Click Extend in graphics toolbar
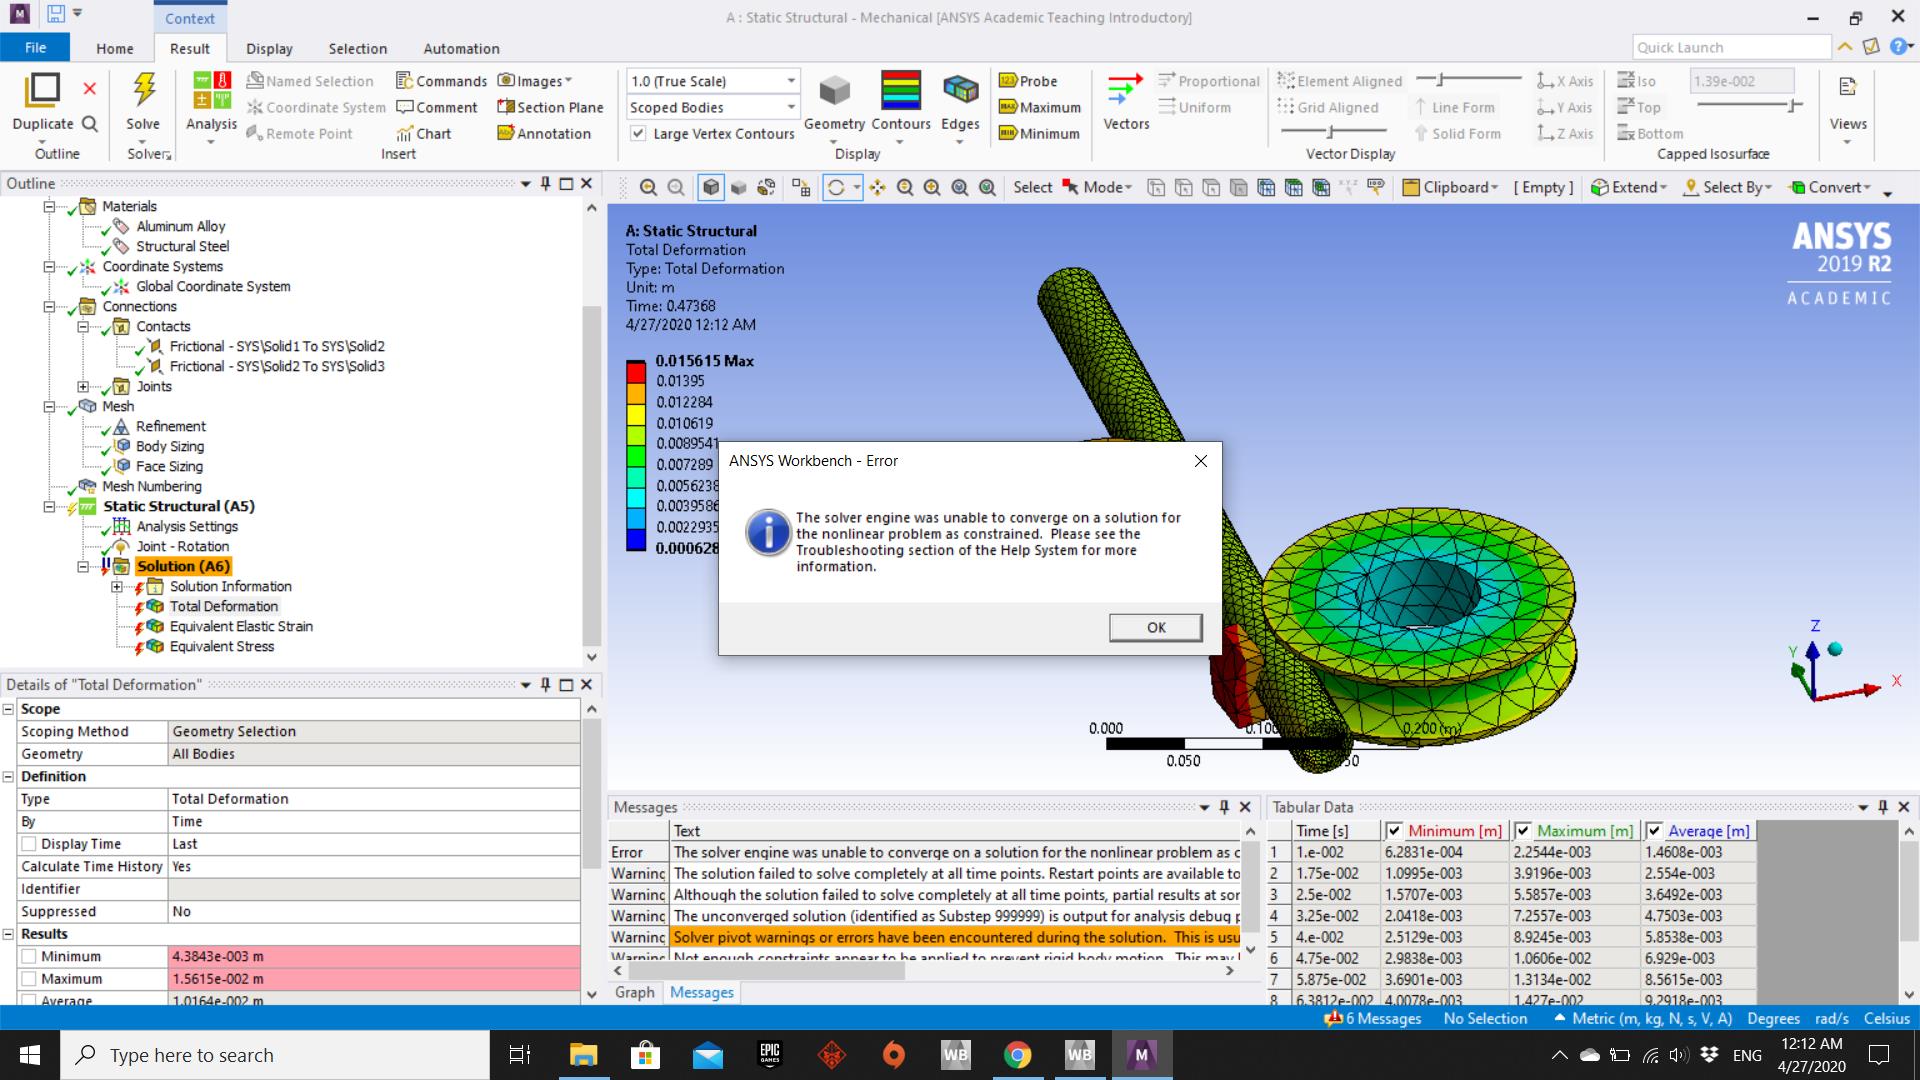 1629,187
